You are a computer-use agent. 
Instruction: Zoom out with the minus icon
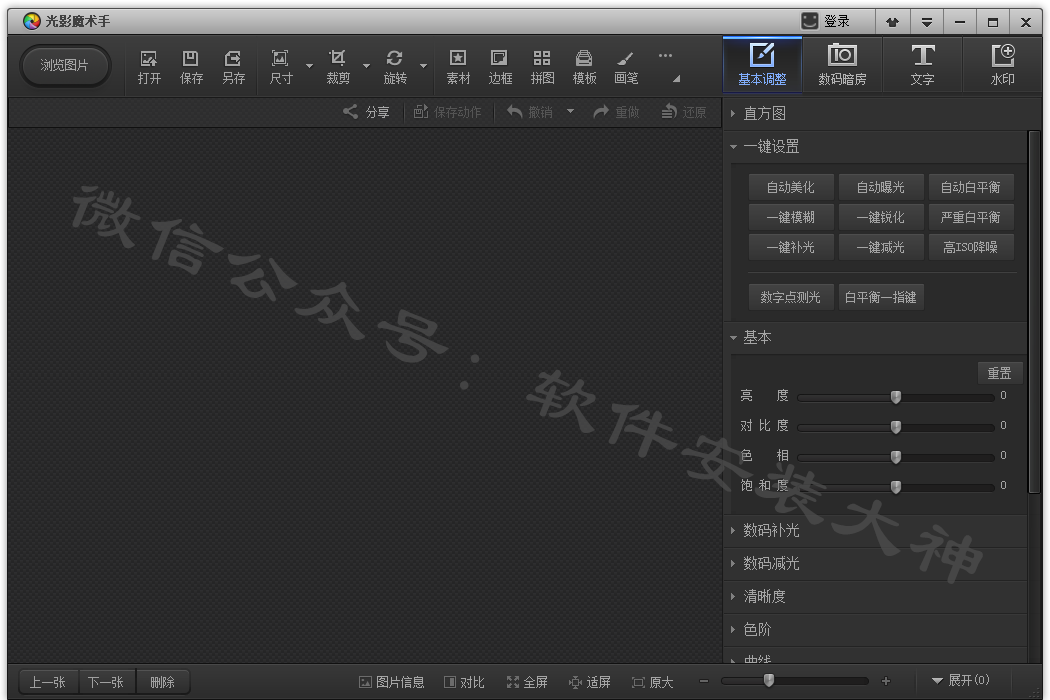[704, 681]
